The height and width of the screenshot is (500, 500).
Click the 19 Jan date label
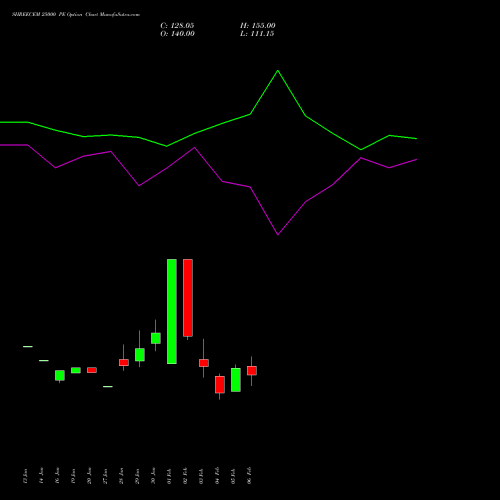73,476
